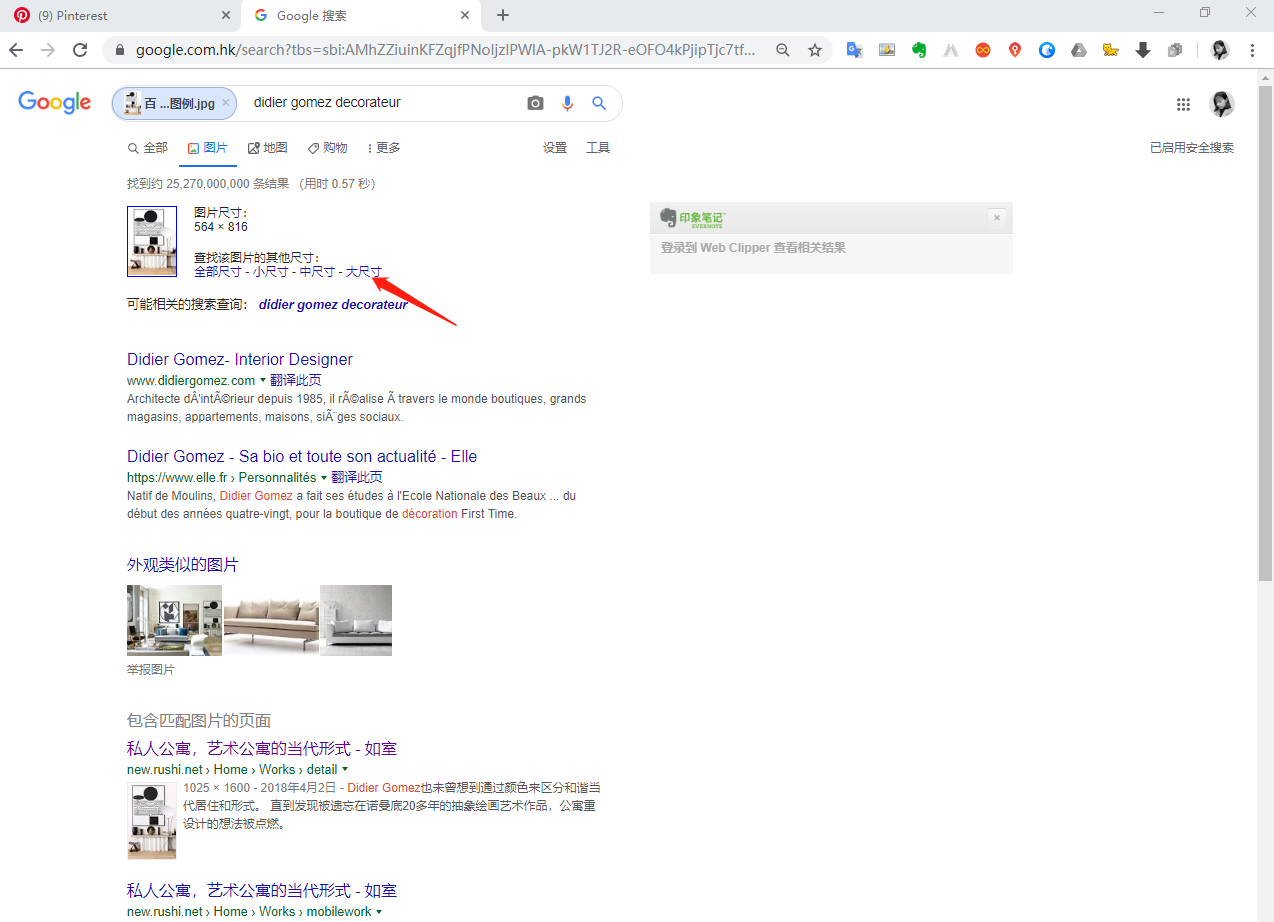Reload the current page

80,50
